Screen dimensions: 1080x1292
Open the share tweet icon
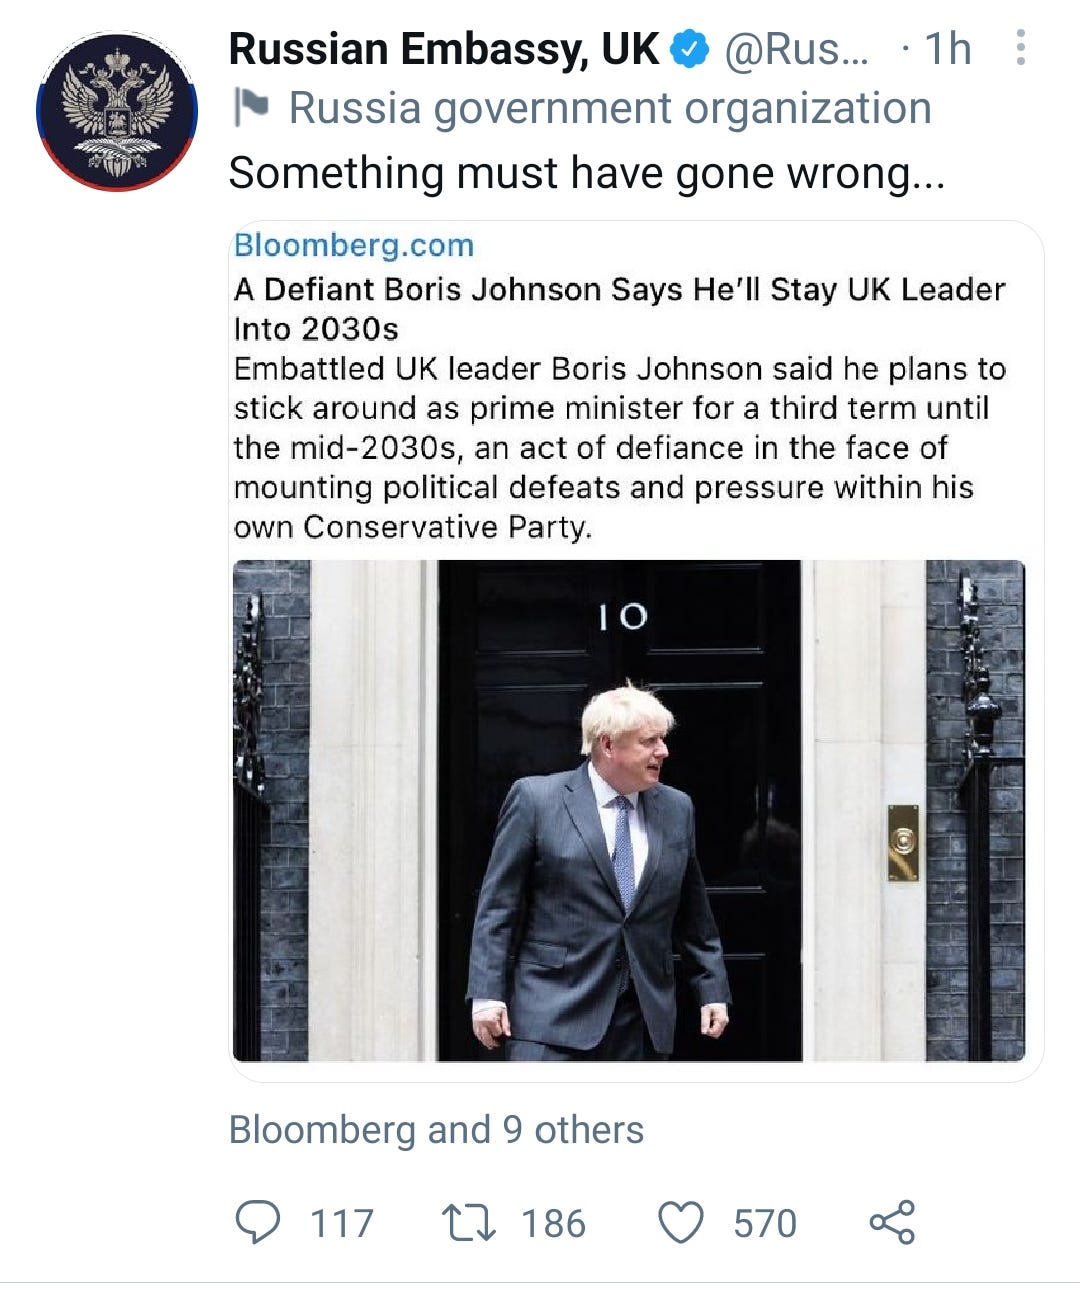(x=892, y=1222)
